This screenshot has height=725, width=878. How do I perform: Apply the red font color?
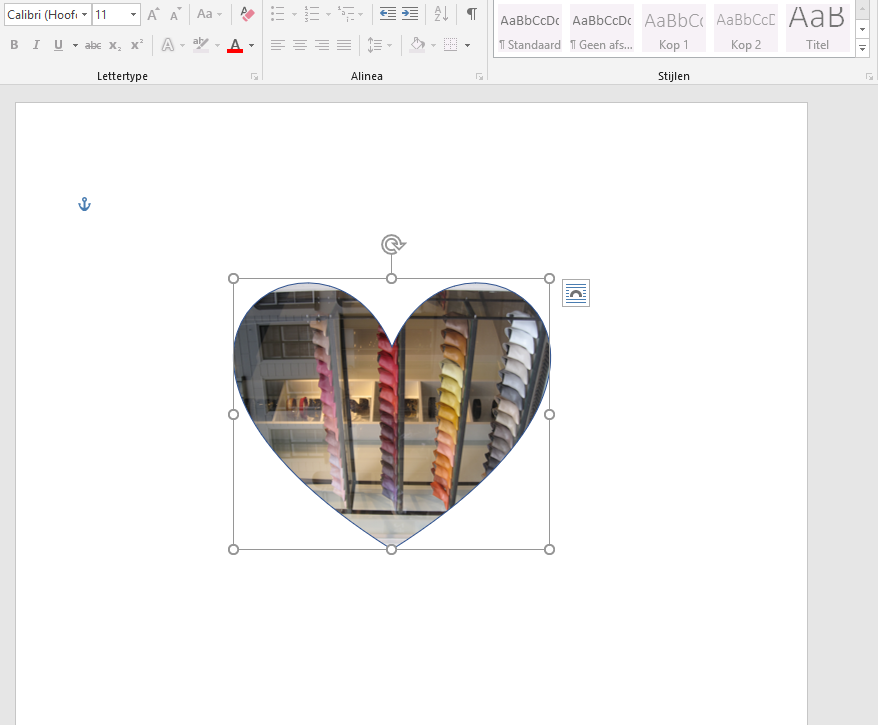pos(235,45)
